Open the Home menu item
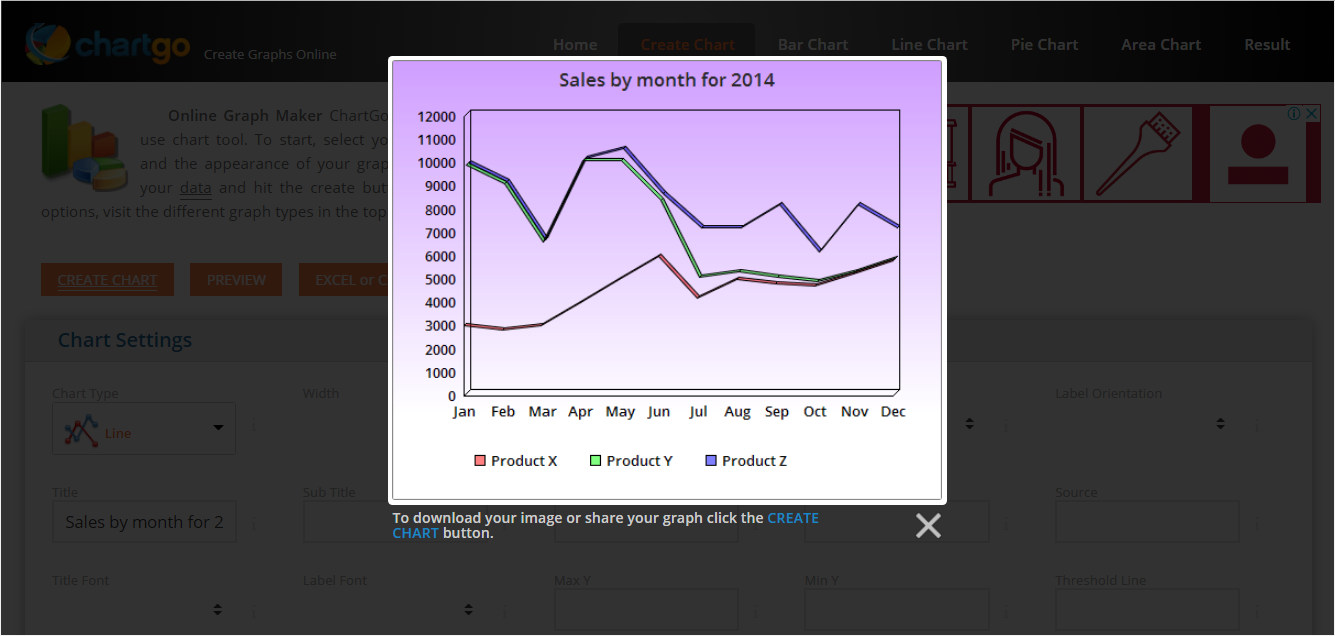 pyautogui.click(x=575, y=44)
